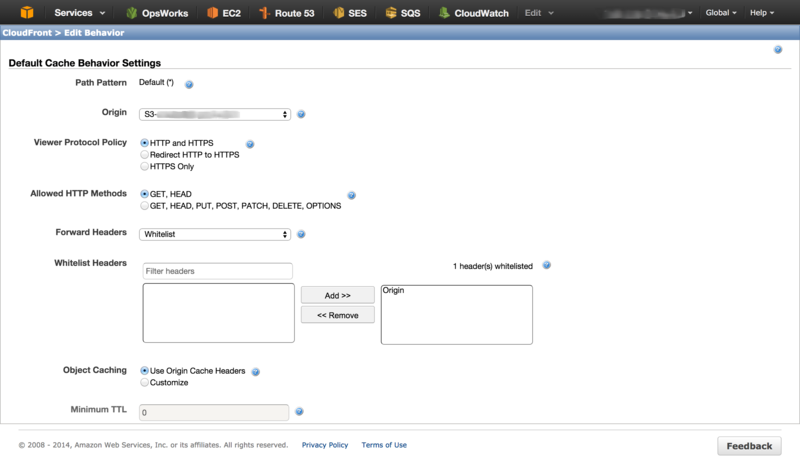Select Customize object caching option

click(144, 382)
